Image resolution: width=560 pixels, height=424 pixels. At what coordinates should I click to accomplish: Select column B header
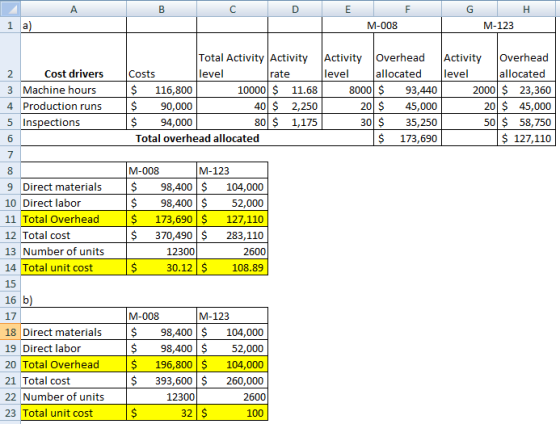(x=161, y=9)
